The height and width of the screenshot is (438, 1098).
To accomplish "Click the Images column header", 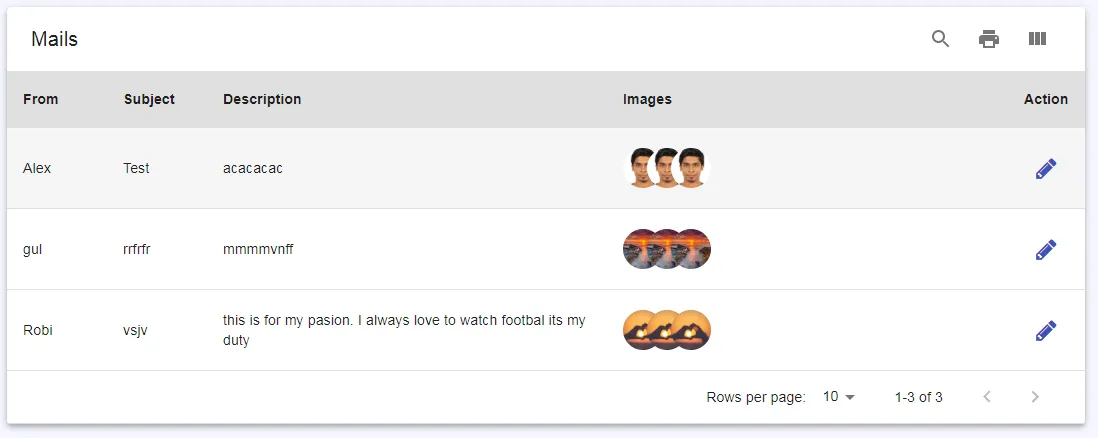I will (647, 99).
